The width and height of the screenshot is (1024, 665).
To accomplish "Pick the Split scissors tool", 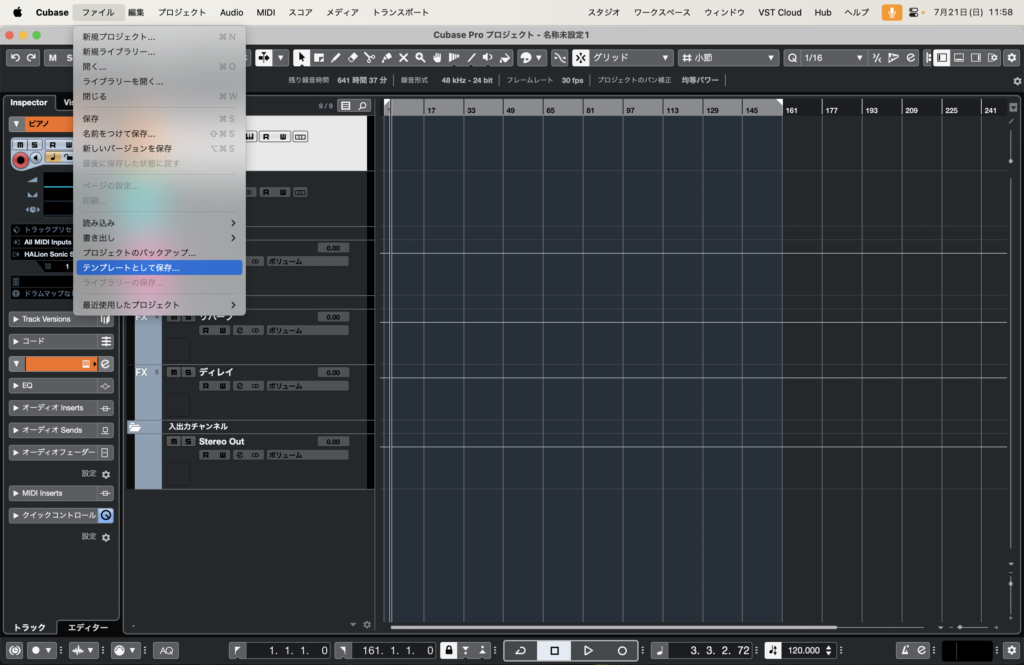I will point(369,58).
